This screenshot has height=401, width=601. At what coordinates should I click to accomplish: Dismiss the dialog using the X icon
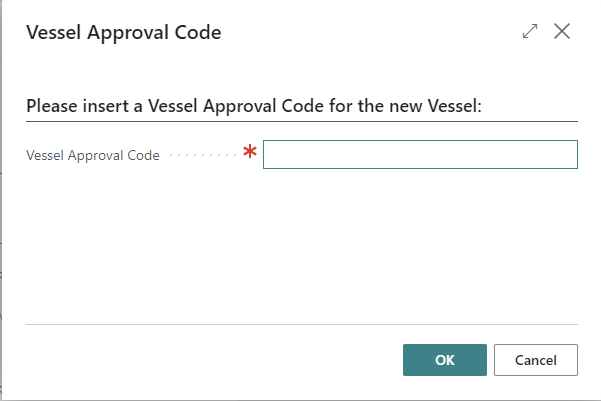click(562, 32)
